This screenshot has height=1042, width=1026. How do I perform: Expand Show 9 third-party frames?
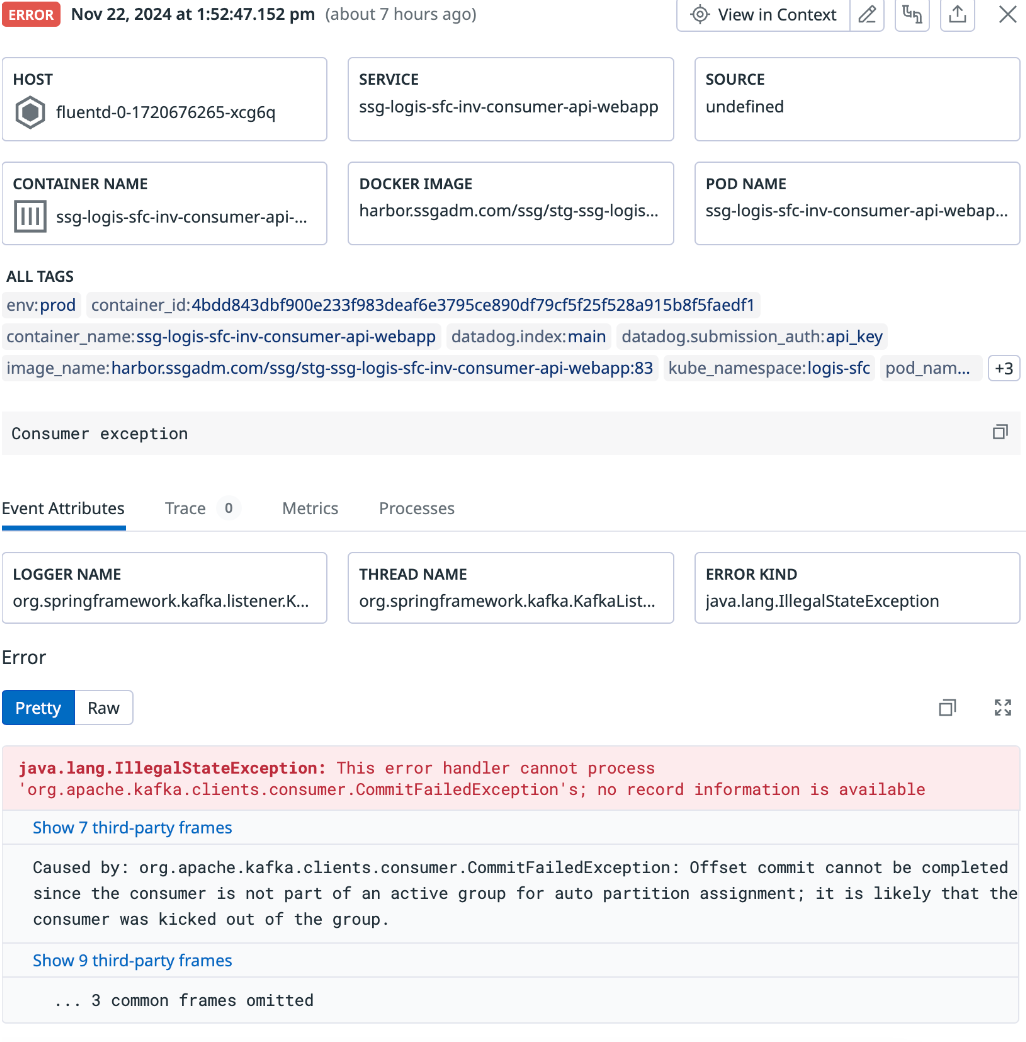coord(132,961)
